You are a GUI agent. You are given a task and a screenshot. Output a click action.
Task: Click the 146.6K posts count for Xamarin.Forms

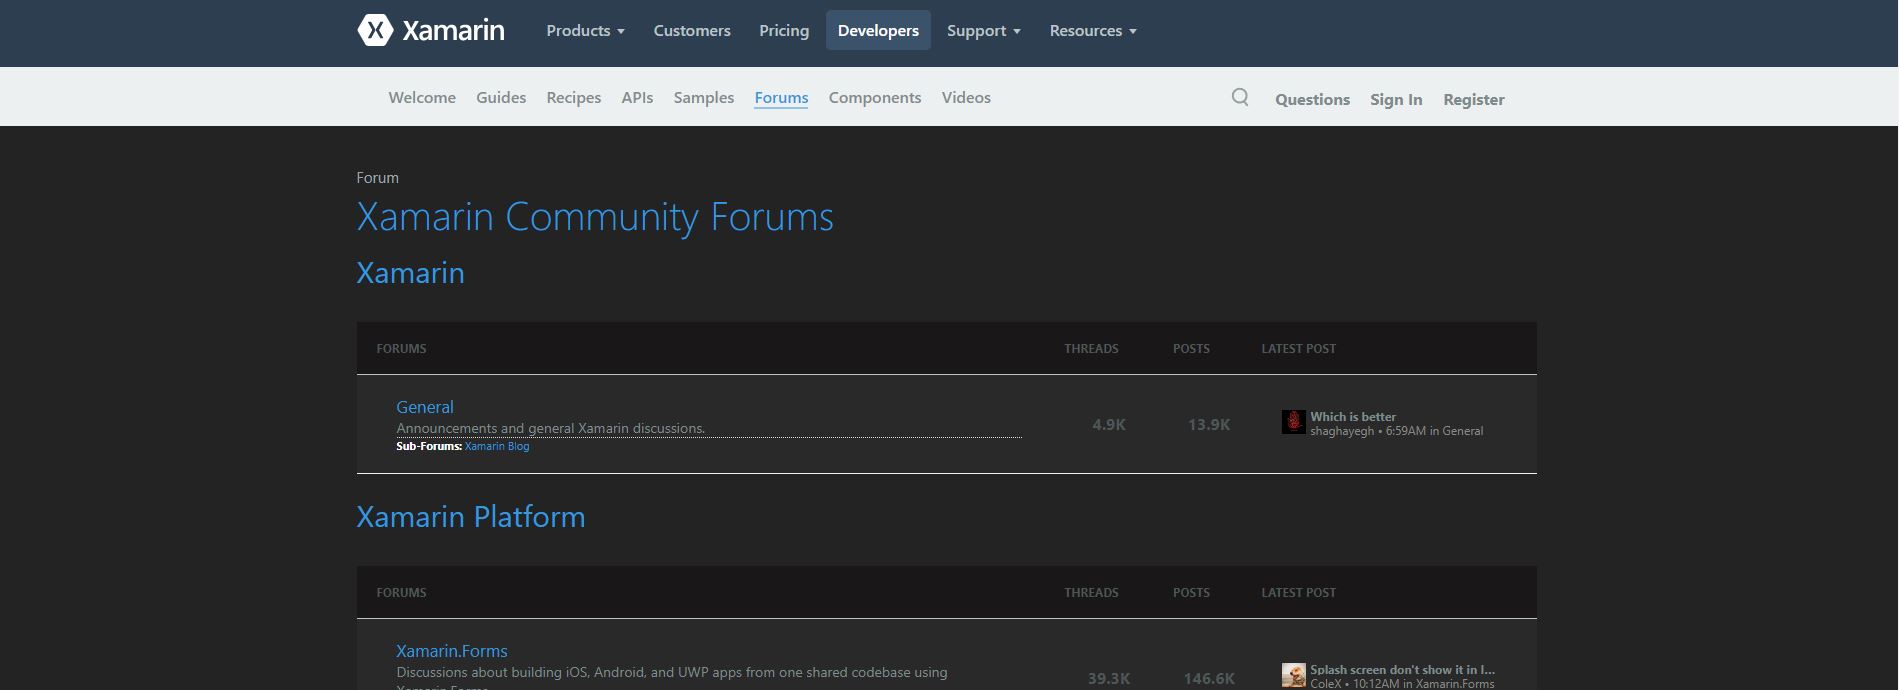coord(1209,678)
